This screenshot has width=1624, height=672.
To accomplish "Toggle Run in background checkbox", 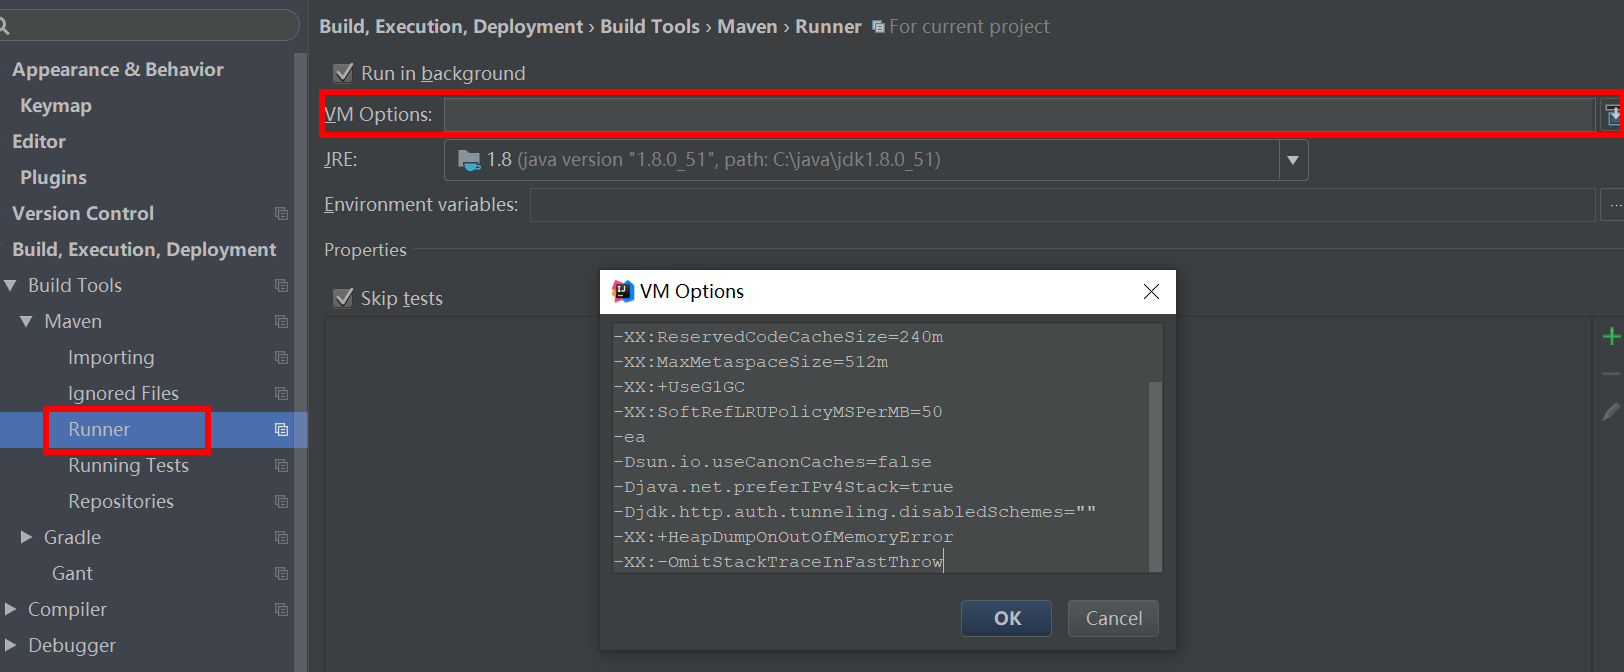I will click(x=343, y=72).
